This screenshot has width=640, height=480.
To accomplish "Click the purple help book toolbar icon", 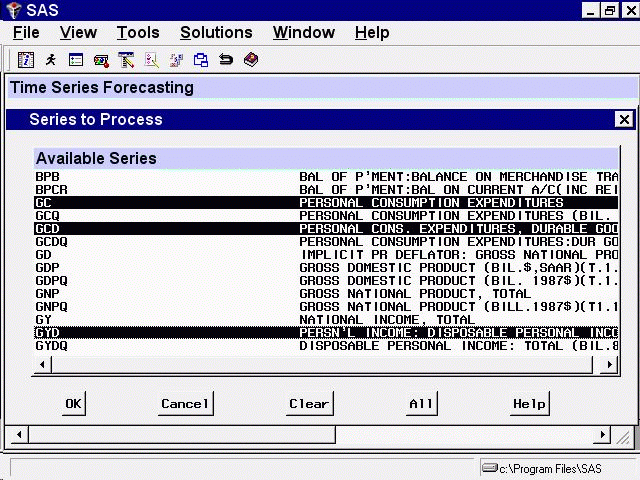I will coord(251,60).
